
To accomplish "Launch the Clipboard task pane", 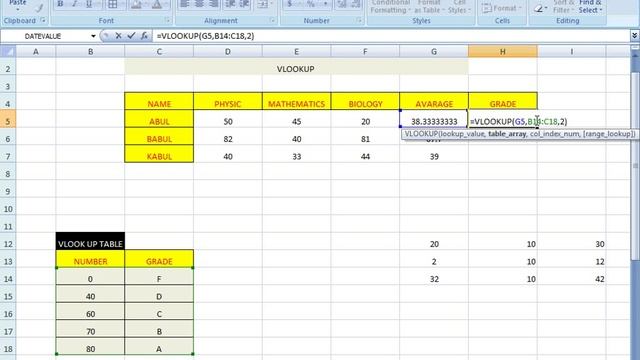I will (43, 20).
